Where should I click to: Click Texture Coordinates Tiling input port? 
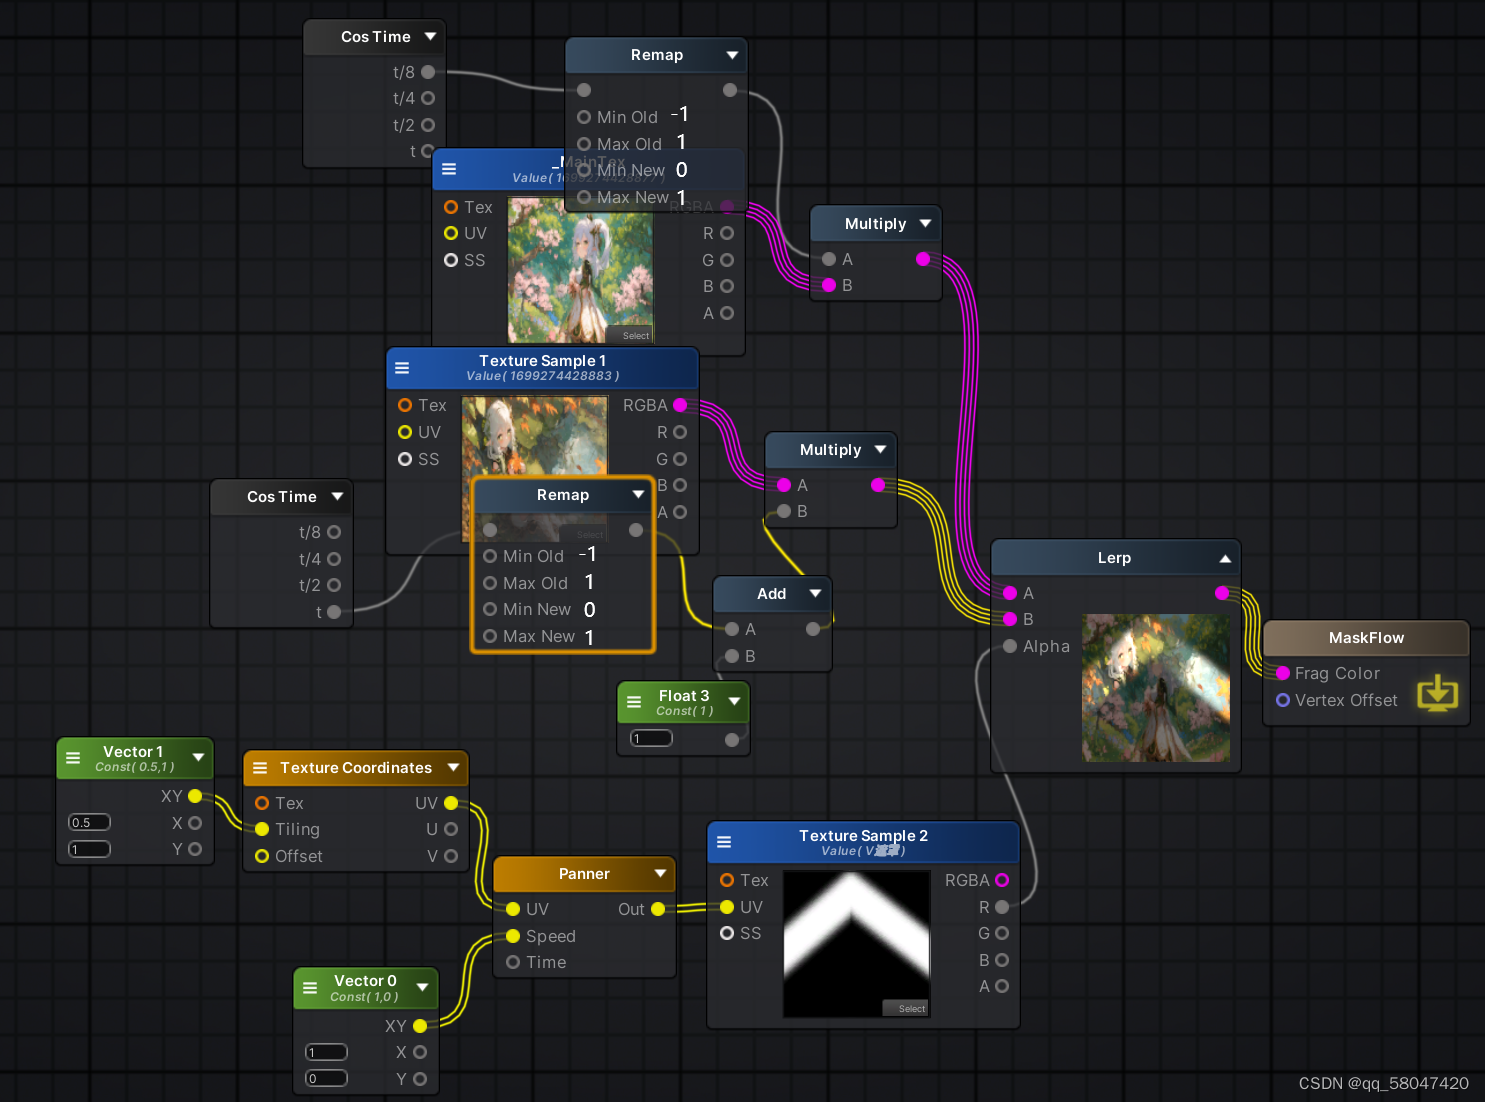(262, 829)
